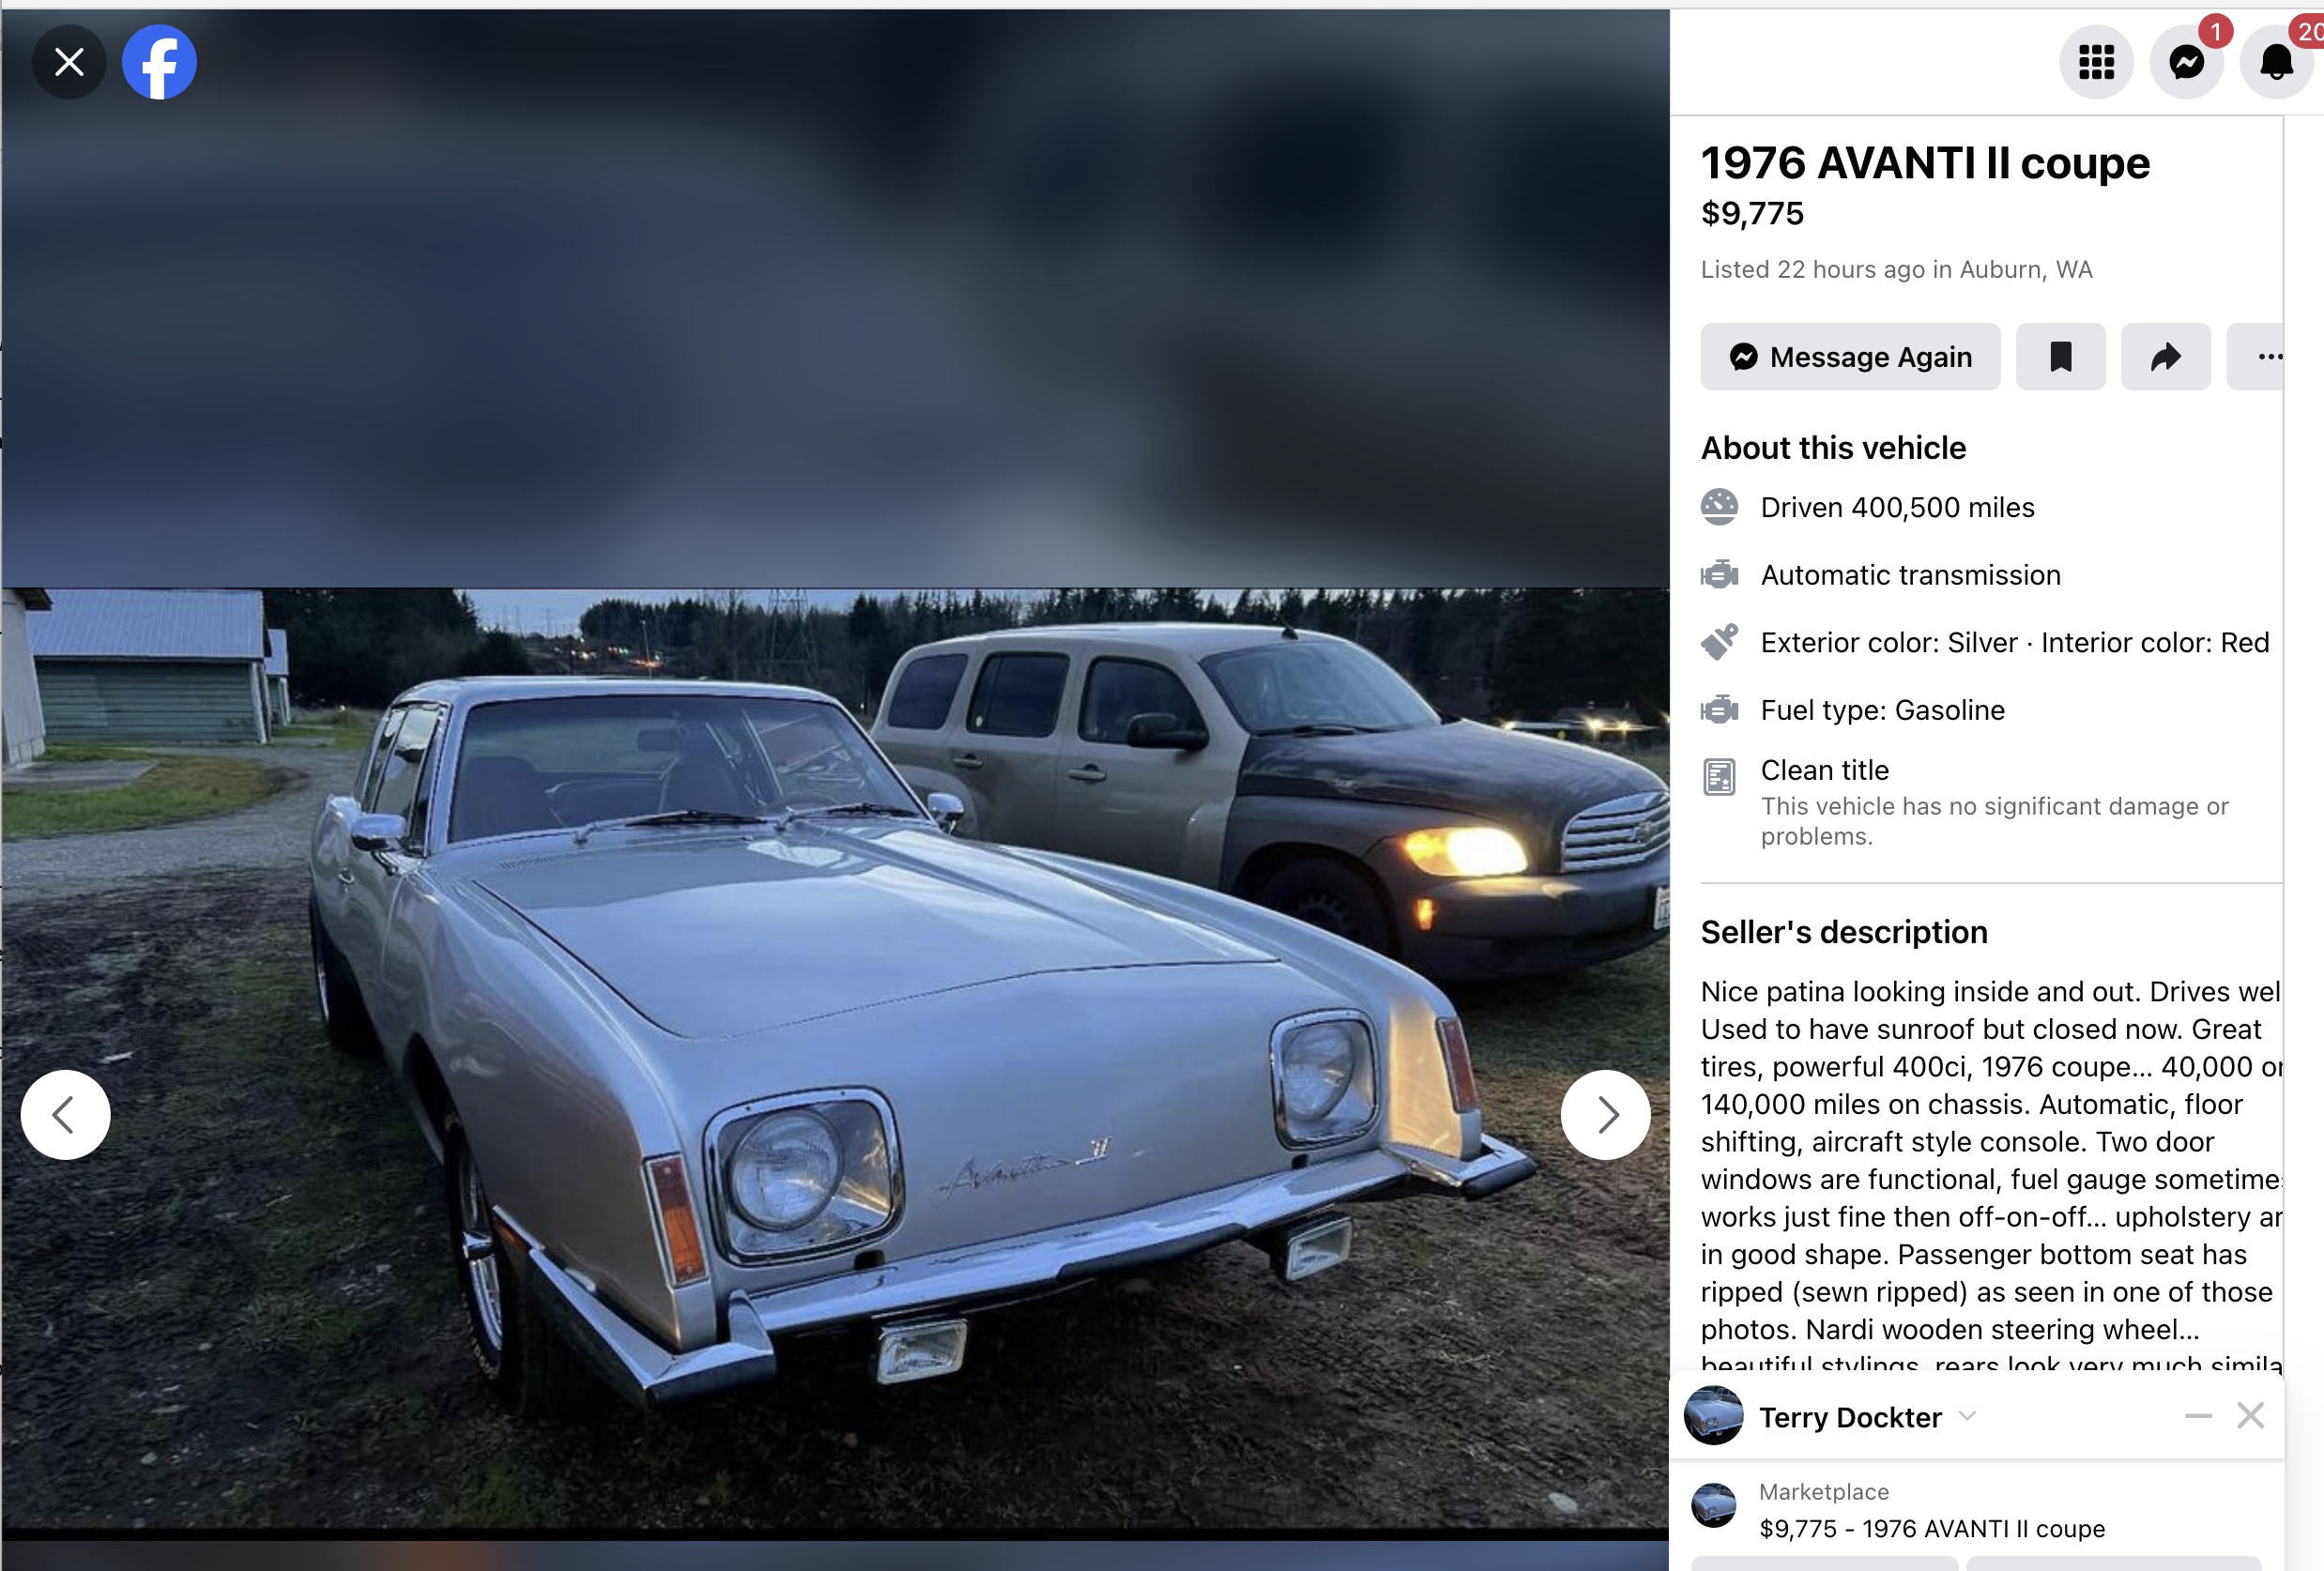The image size is (2324, 1571).
Task: Click the main Avanti car photo
Action: [x=835, y=1058]
